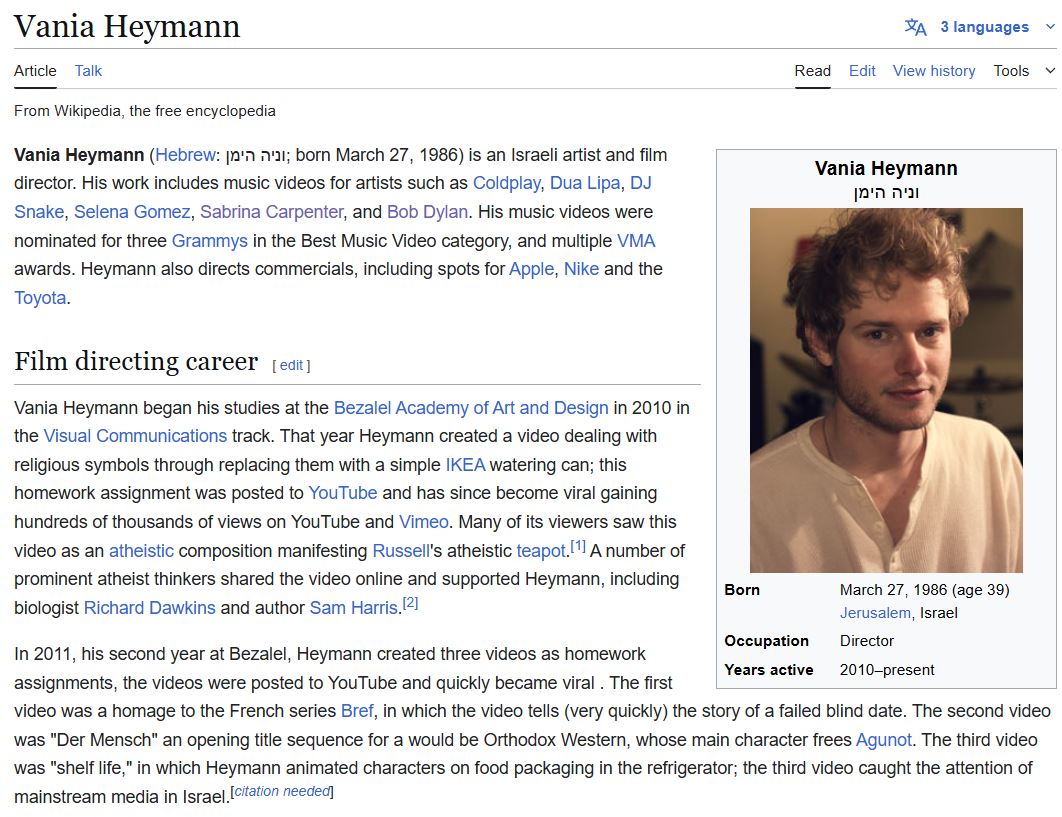The image size is (1062, 817).
Task: Click the Born label in infobox
Action: pyautogui.click(x=742, y=590)
